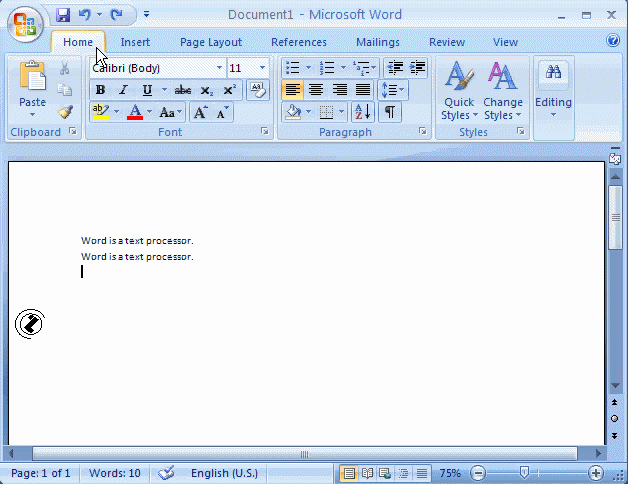Open the Office Button menu
This screenshot has height=484, width=628.
25,24
